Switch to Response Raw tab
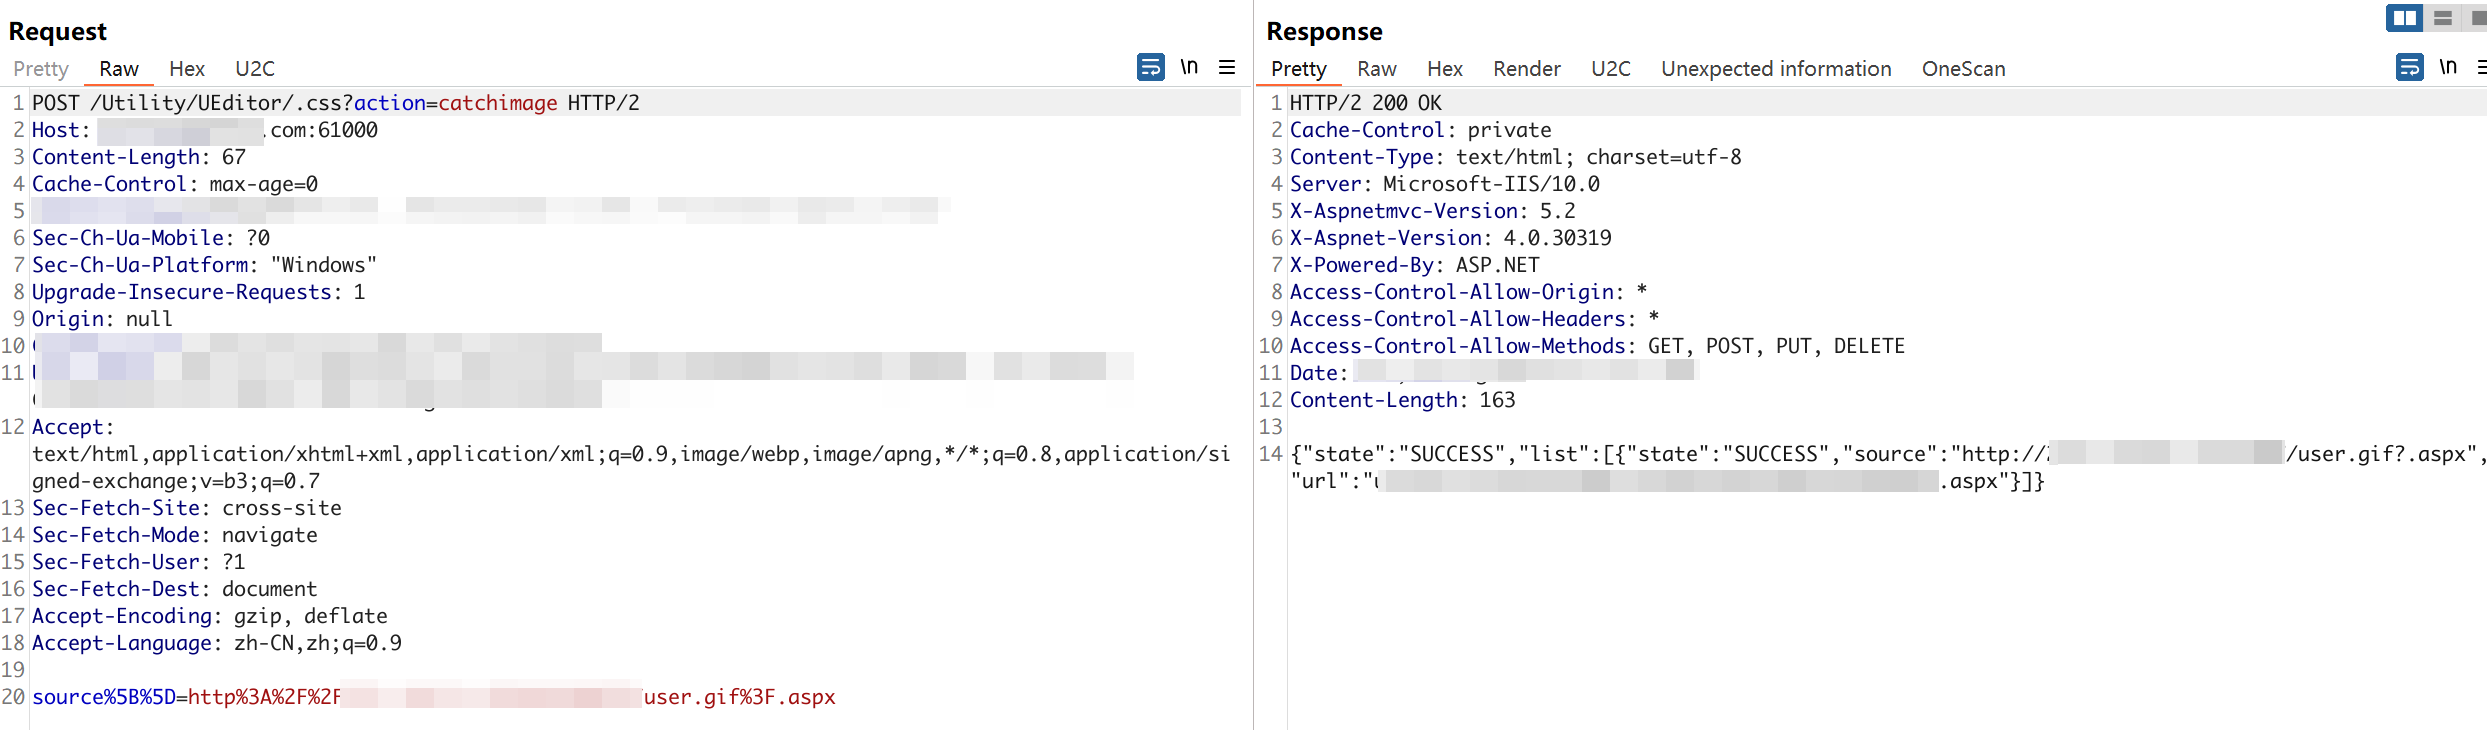Screen dimensions: 2487x730 (1377, 69)
